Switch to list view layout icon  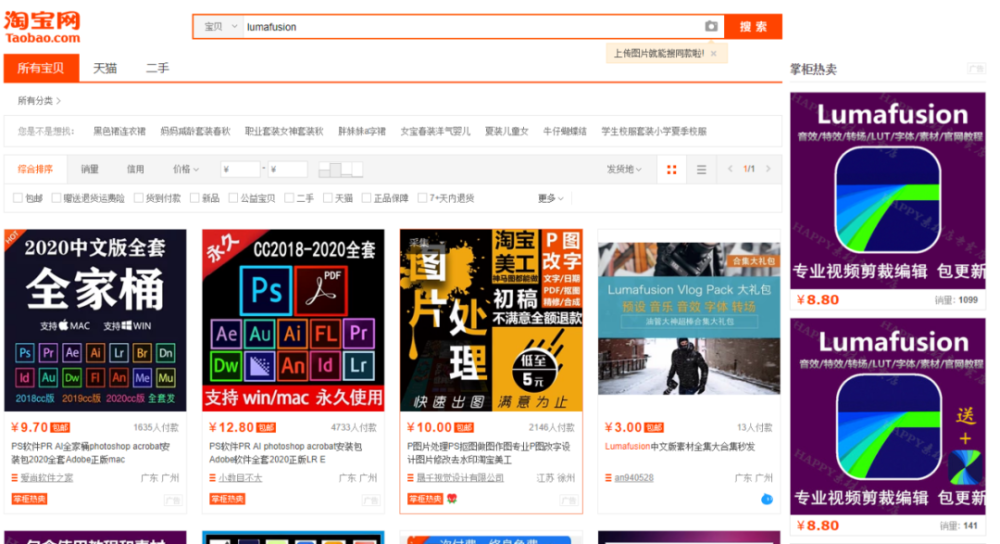point(702,170)
